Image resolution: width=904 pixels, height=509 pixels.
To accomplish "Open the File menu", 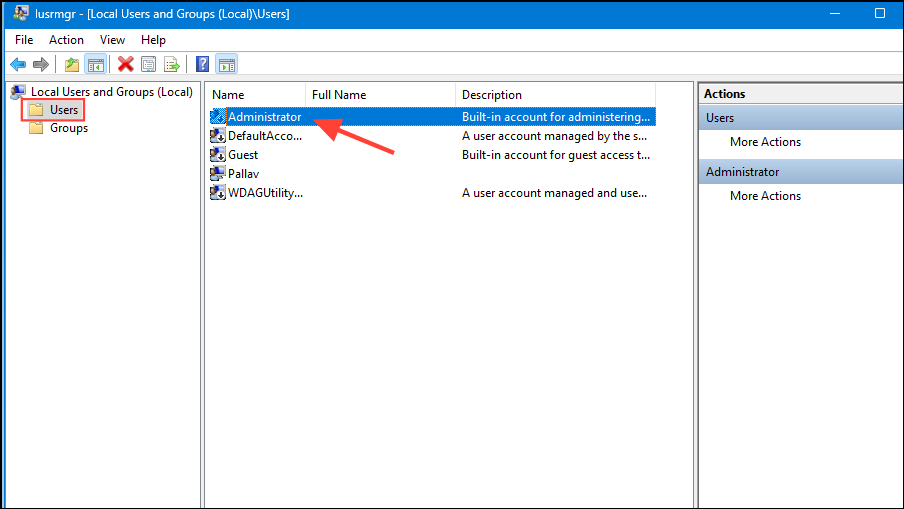I will click(x=24, y=40).
